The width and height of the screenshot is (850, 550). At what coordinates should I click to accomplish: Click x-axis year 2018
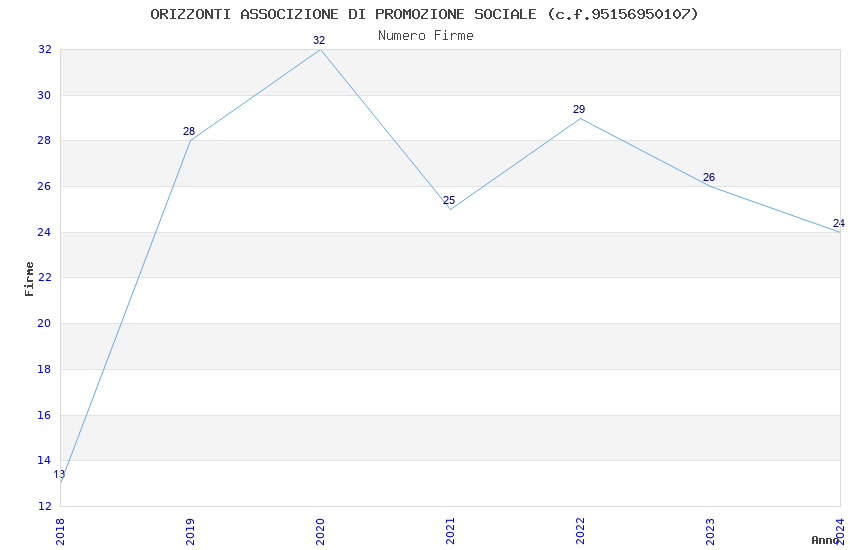click(60, 531)
